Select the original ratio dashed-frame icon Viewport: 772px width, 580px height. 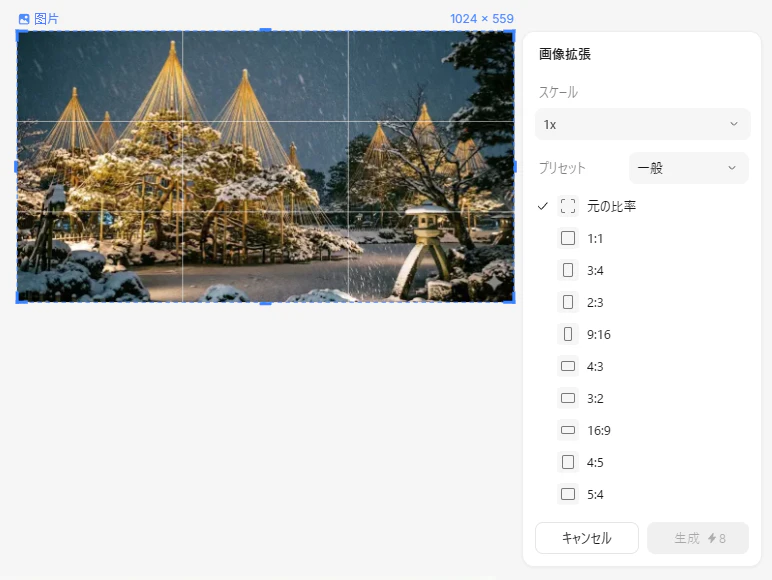pos(568,206)
